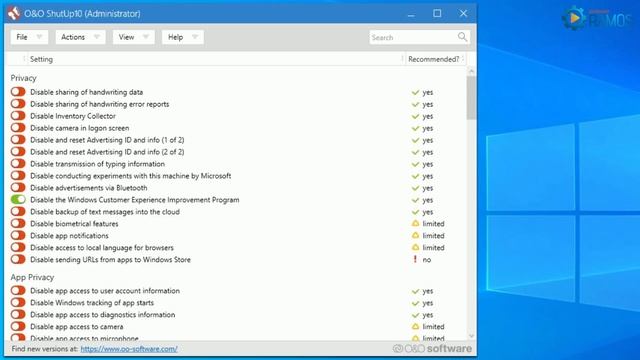
Task: Click 'yes' label for typing information row
Action: [428, 164]
